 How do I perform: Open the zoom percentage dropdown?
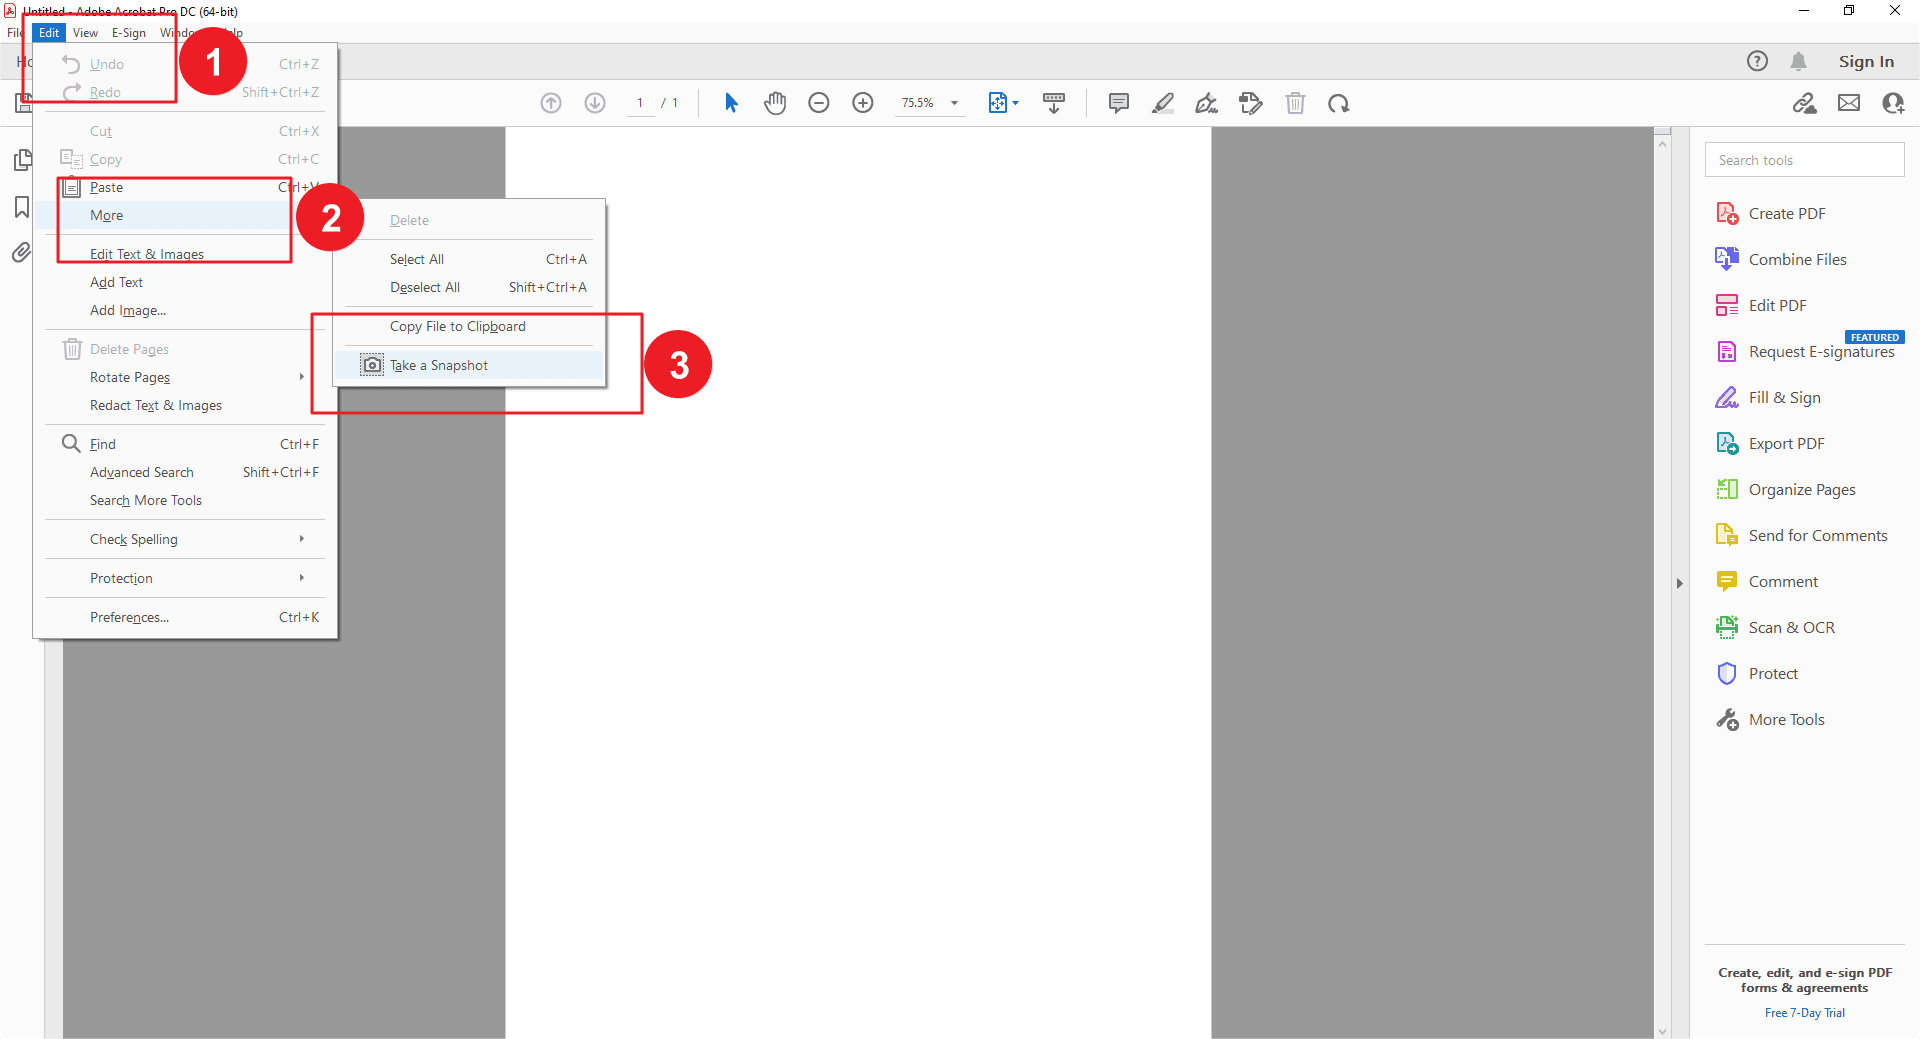tap(954, 103)
